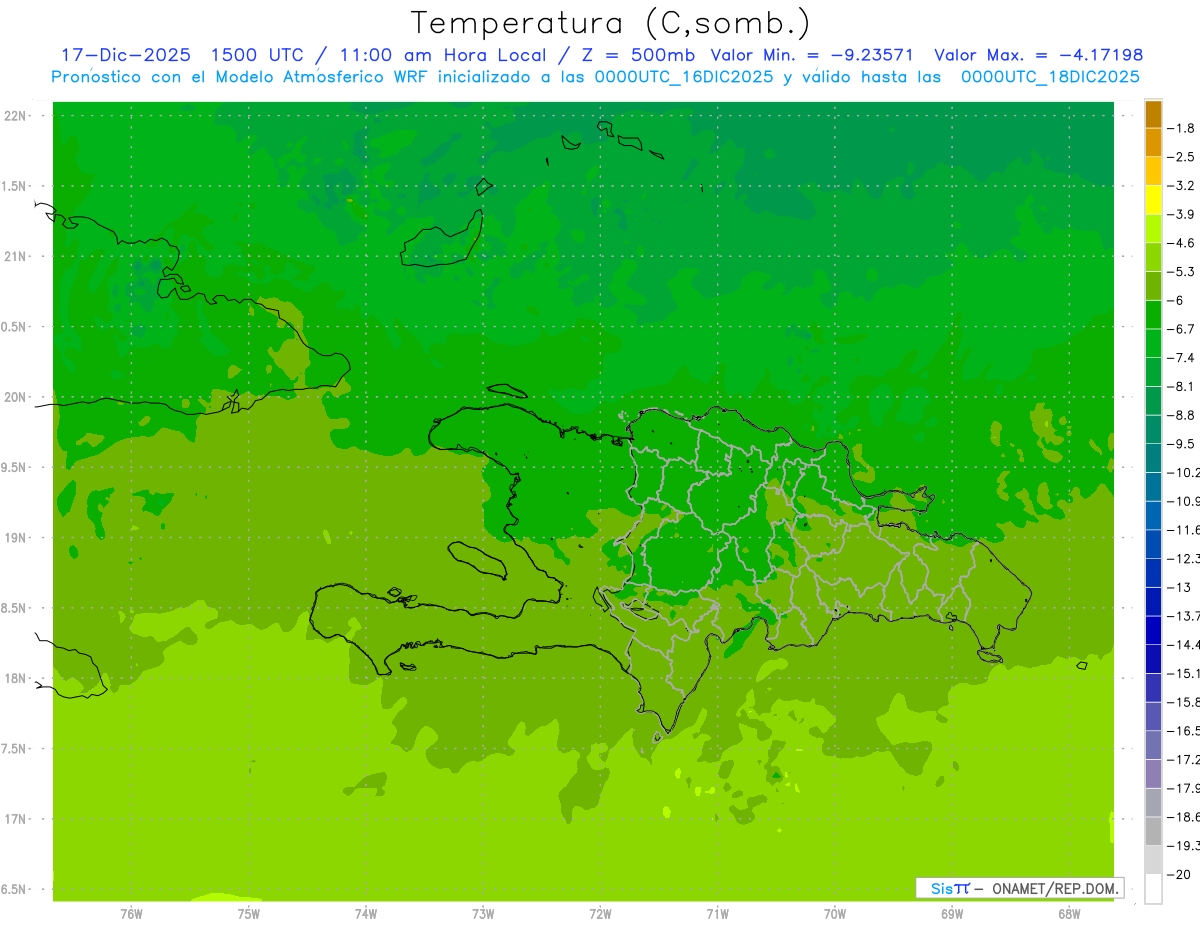This screenshot has height=927, width=1200.
Task: Click the 'Valor Max. = -4.17198' text
Action: pos(1038,55)
